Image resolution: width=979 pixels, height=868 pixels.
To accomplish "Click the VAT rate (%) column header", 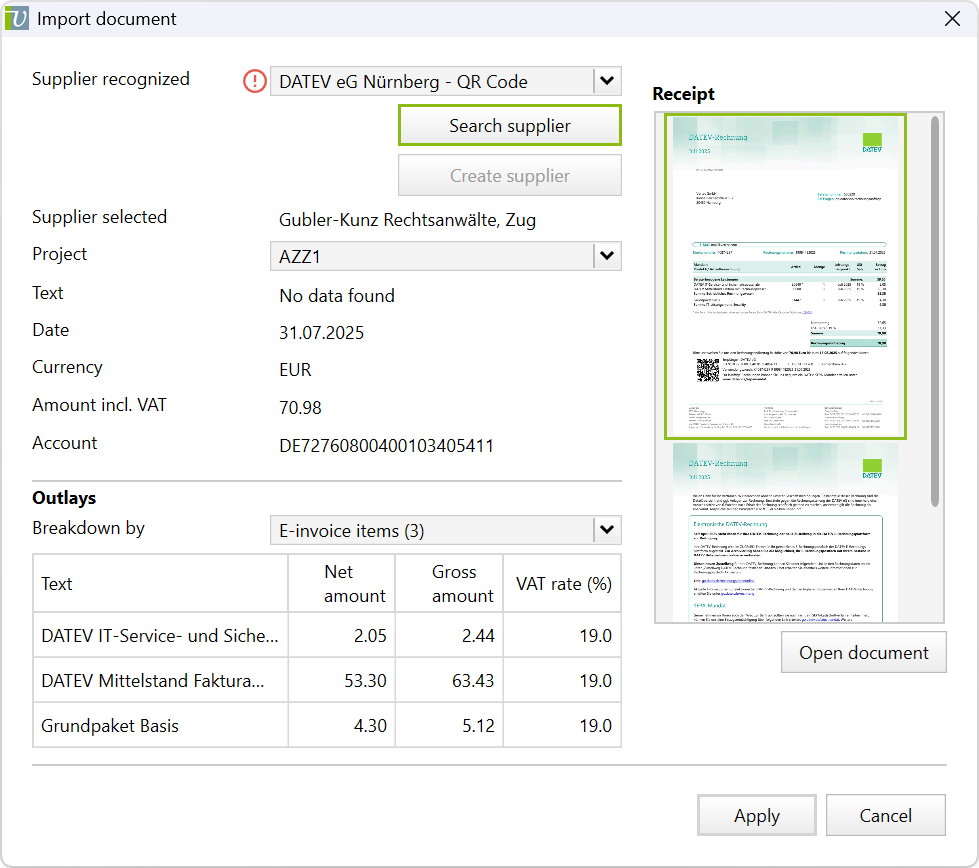I will (x=564, y=584).
